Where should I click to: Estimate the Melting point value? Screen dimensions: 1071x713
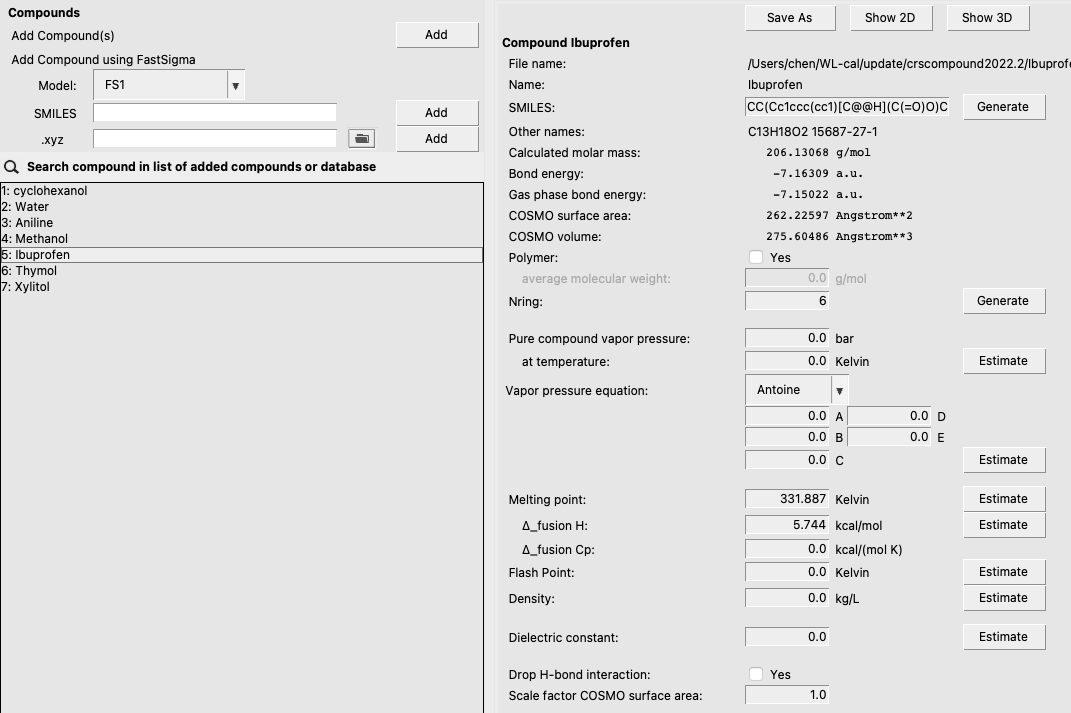click(1003, 499)
